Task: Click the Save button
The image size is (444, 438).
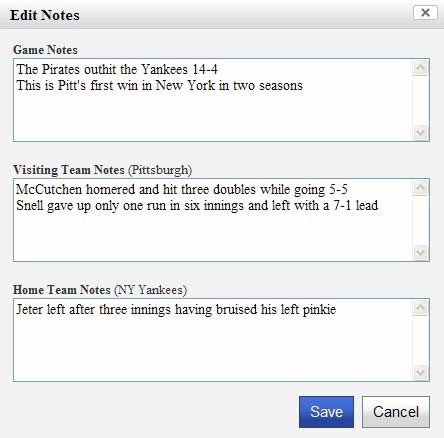Action: pyautogui.click(x=326, y=412)
